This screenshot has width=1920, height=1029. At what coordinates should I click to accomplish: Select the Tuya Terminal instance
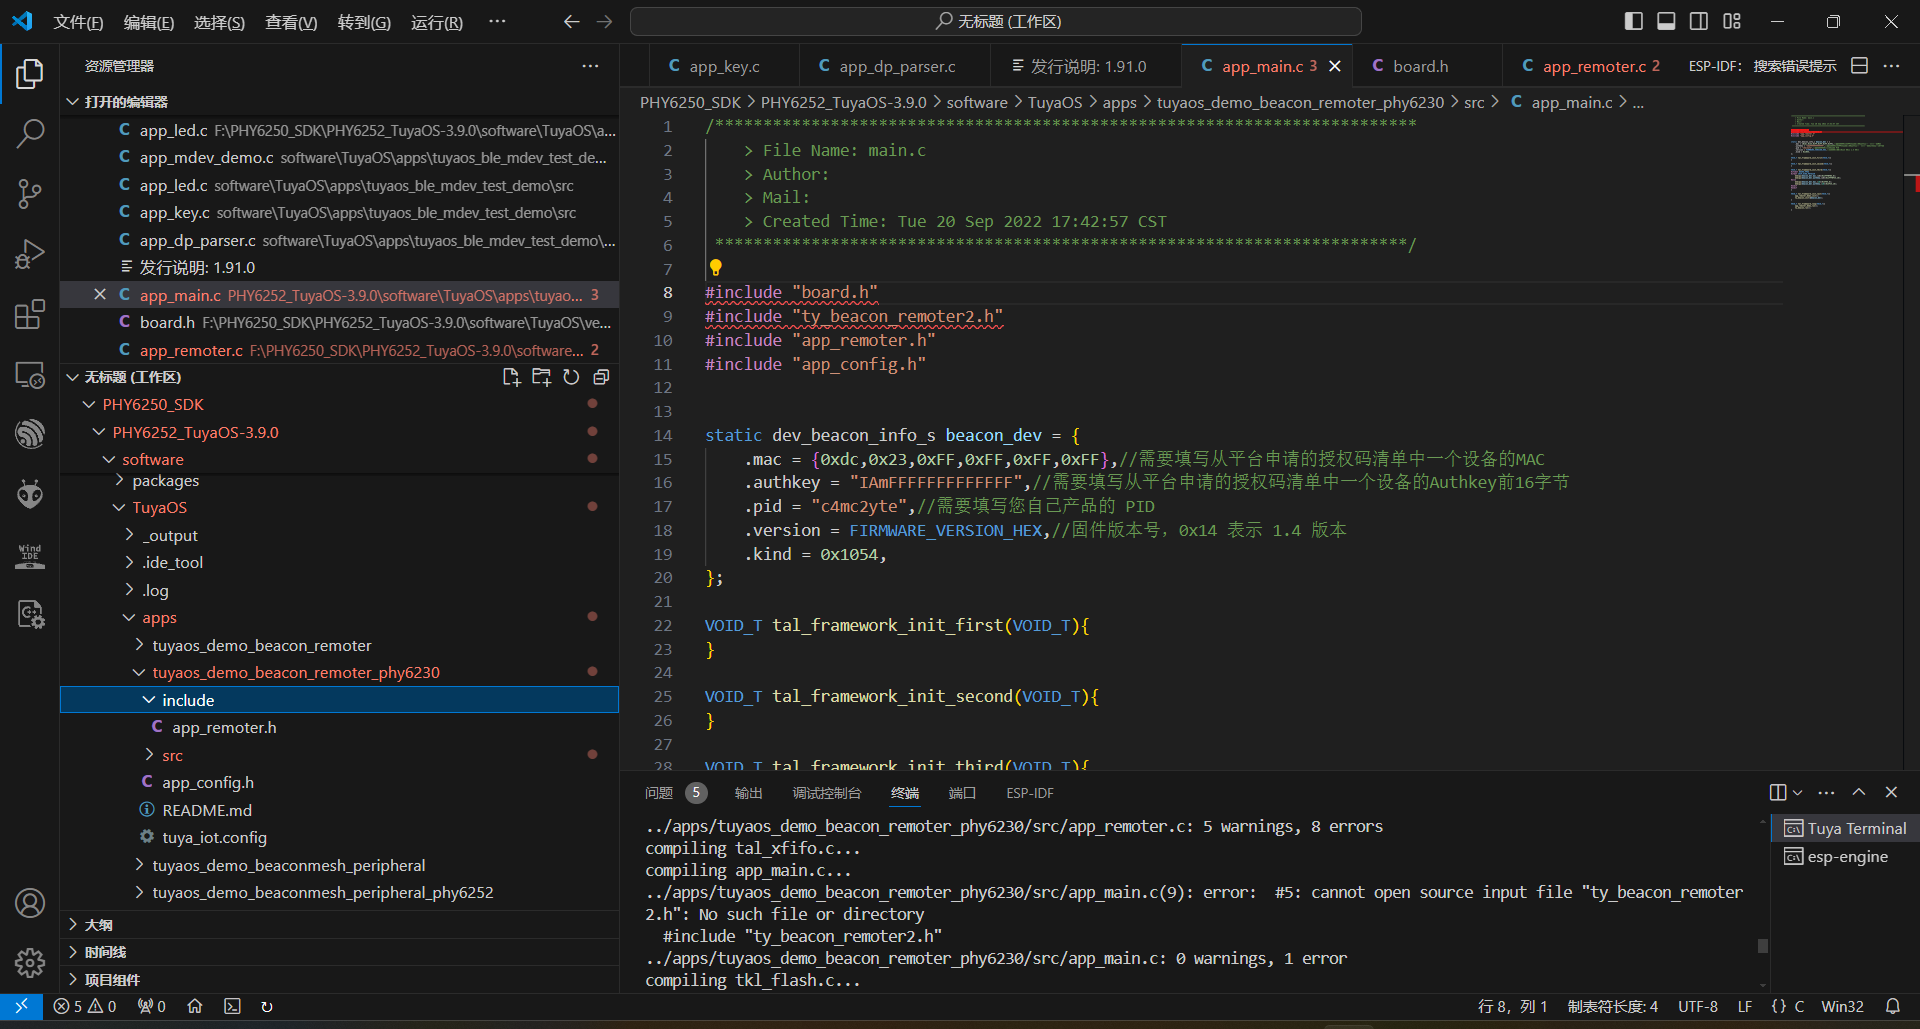1845,829
